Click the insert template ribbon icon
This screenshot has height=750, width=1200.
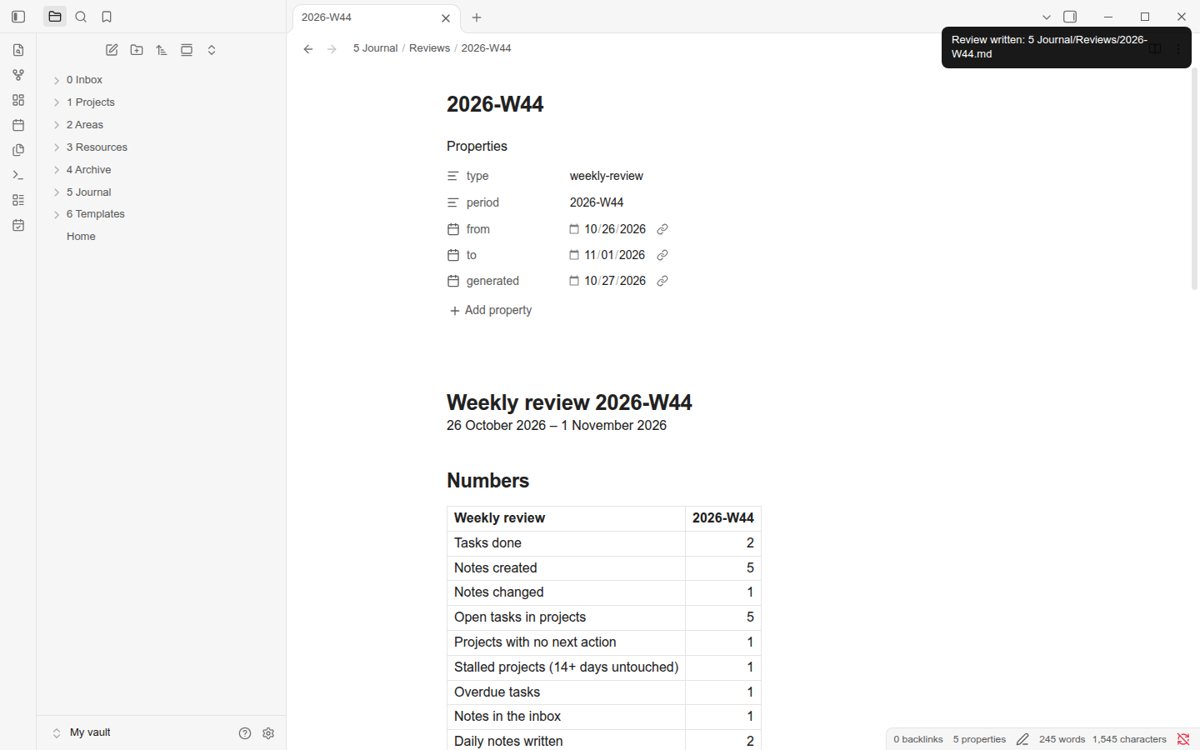point(18,150)
